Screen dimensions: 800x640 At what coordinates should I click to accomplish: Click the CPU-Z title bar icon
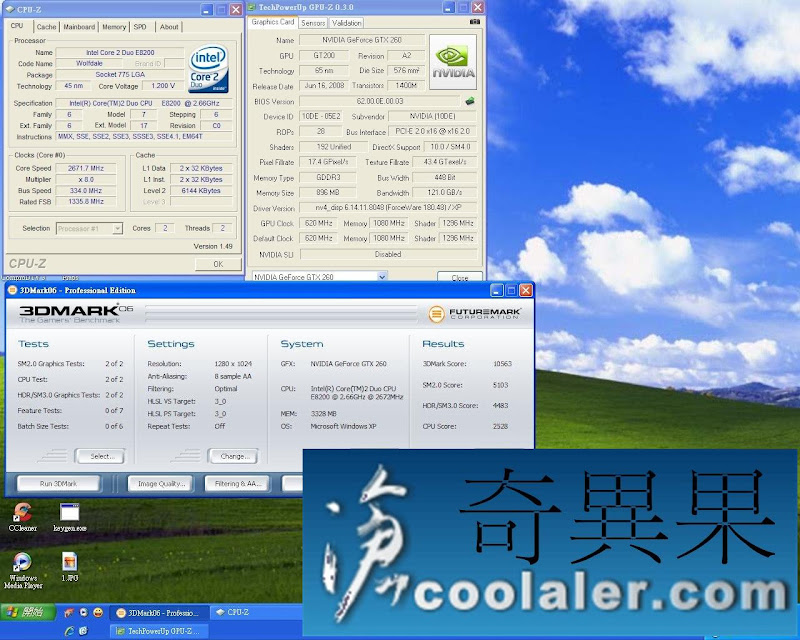[10, 9]
